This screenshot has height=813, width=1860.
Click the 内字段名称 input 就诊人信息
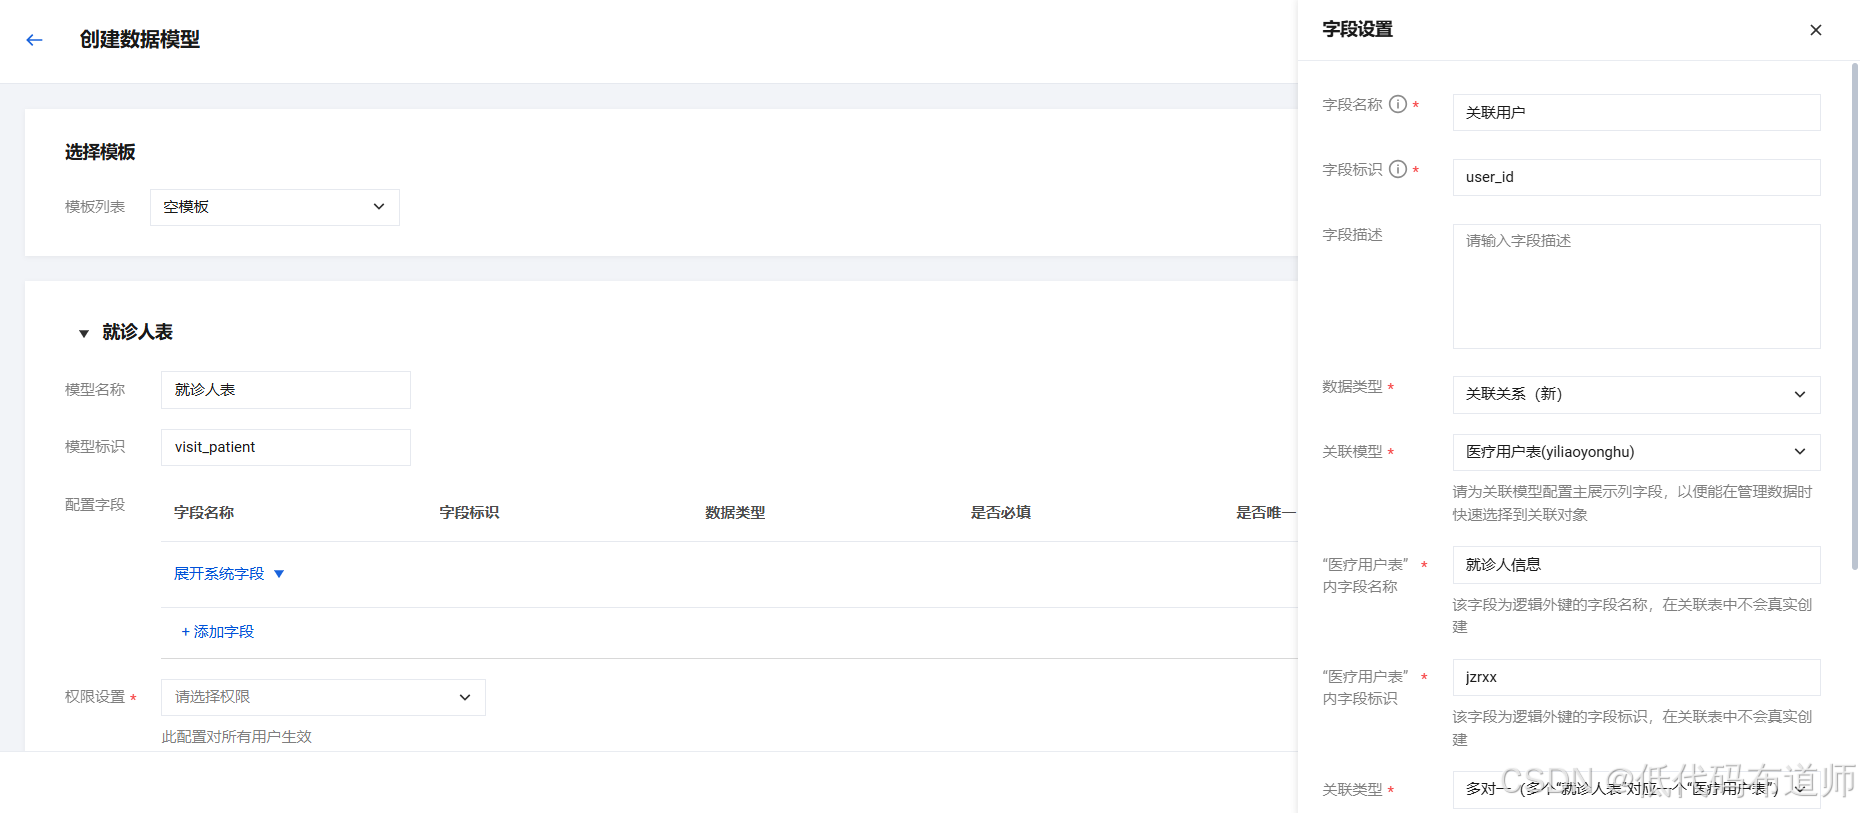point(1636,565)
